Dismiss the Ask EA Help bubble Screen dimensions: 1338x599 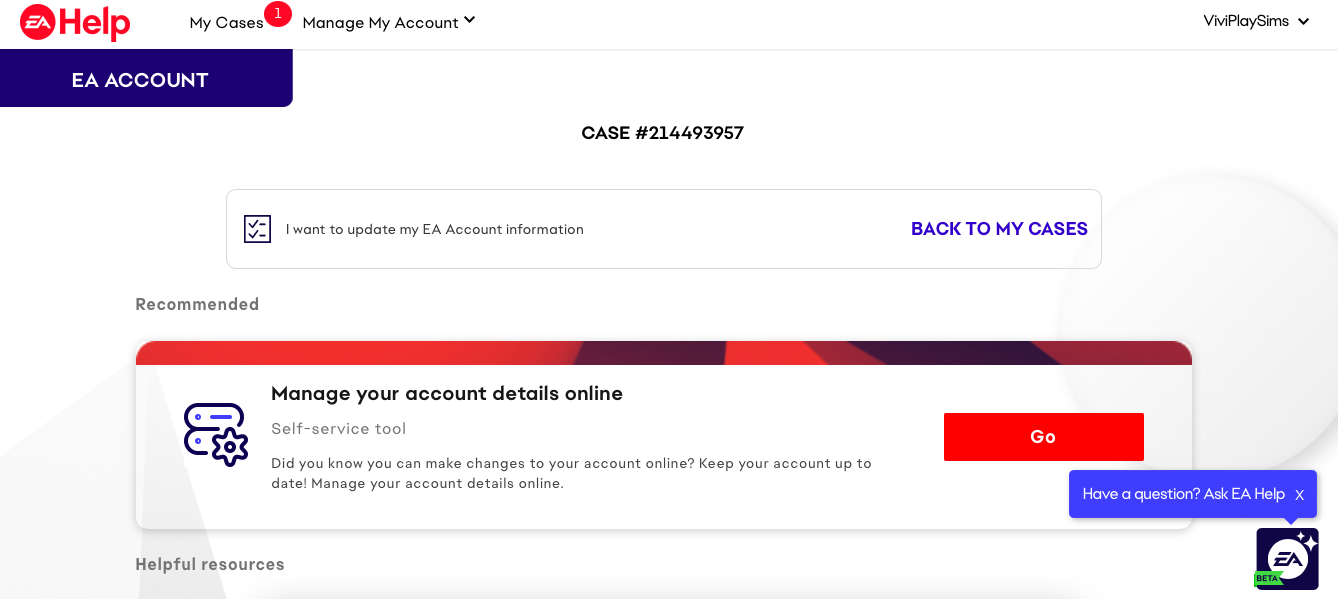[1299, 495]
